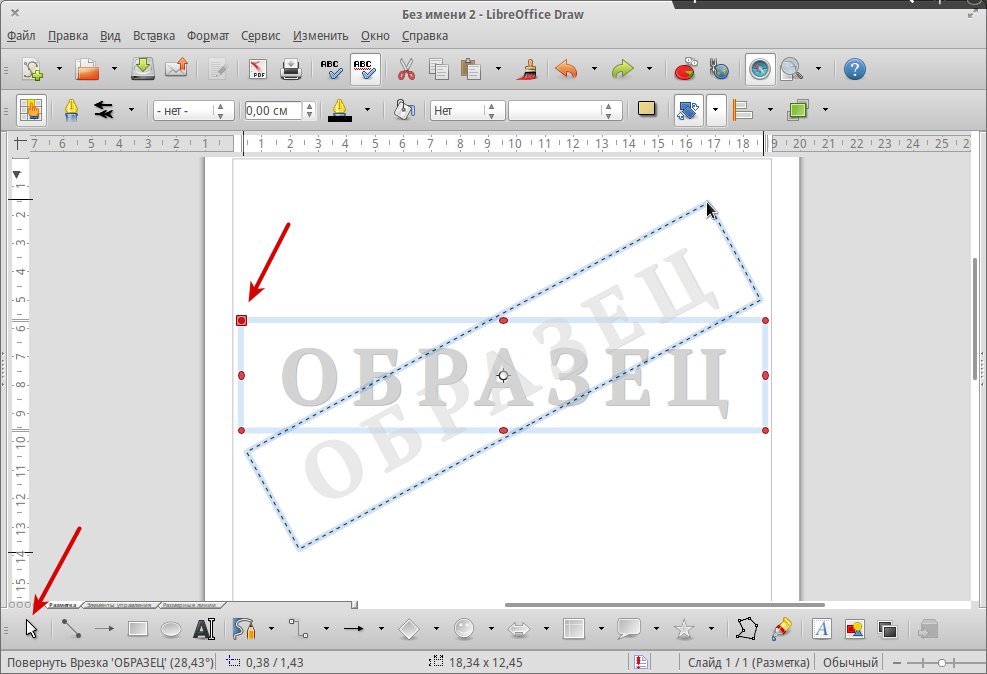Toggle auto spellcheck ABC button

click(x=365, y=69)
